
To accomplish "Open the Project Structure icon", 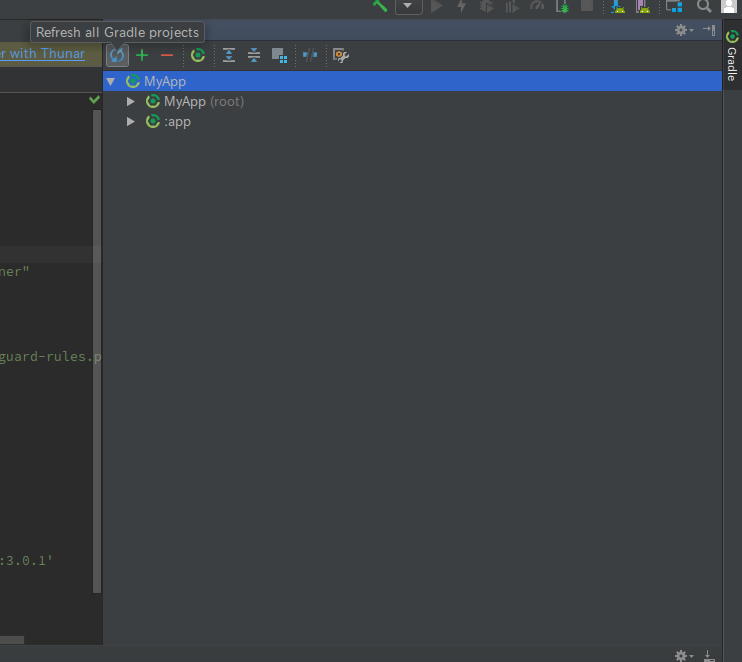I will [x=674, y=6].
